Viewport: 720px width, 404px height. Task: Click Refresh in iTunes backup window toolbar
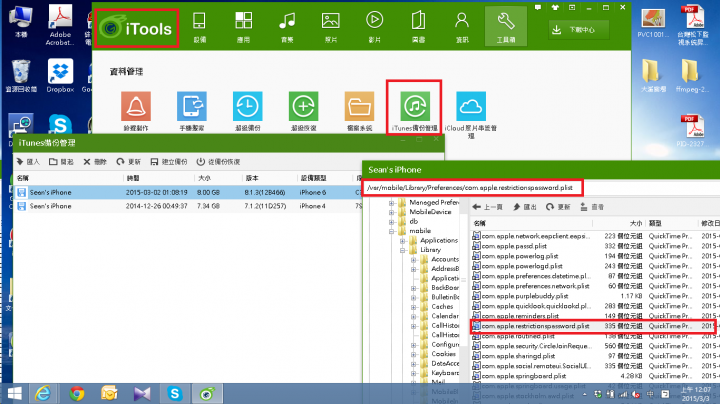[x=128, y=162]
